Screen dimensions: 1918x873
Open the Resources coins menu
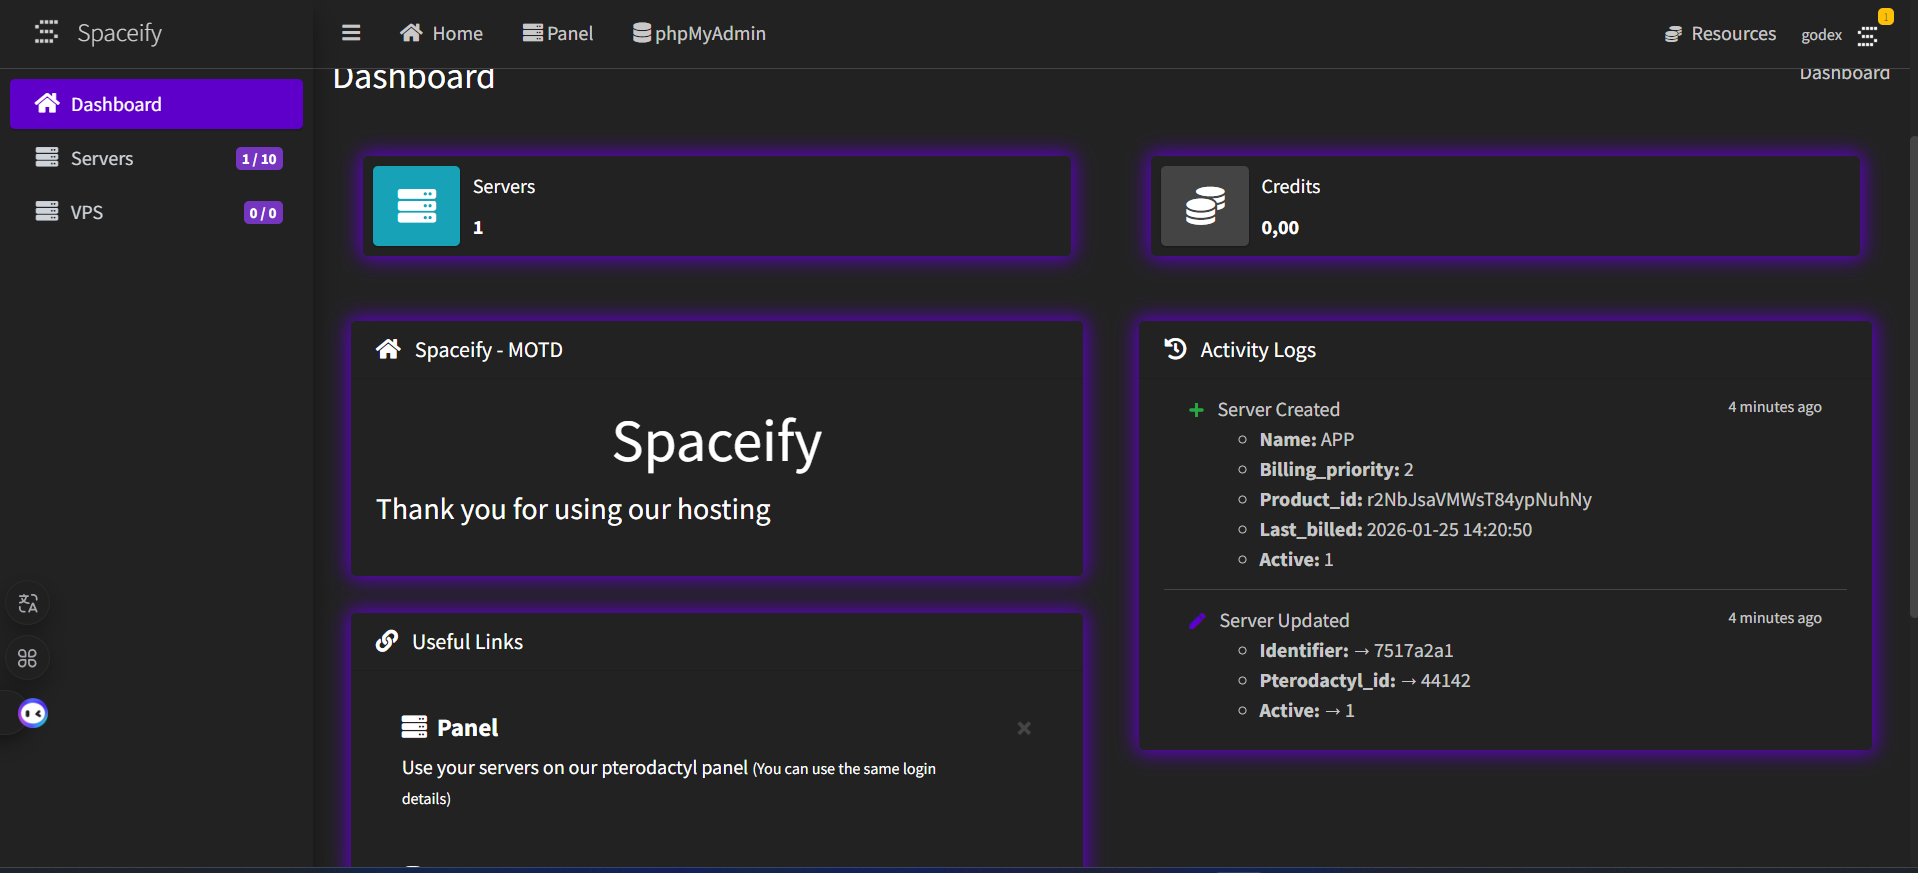coord(1720,34)
